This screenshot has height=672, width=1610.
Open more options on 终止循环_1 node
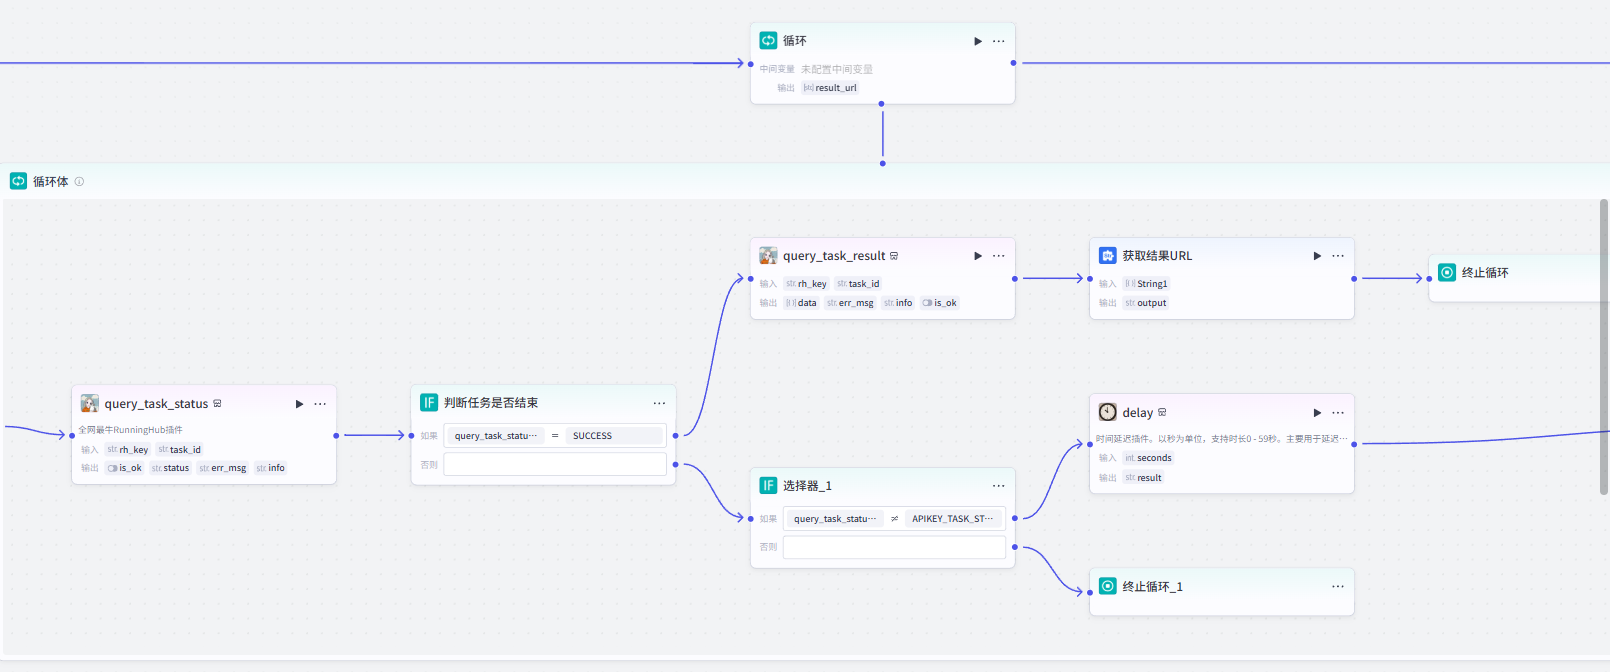[x=1338, y=586]
